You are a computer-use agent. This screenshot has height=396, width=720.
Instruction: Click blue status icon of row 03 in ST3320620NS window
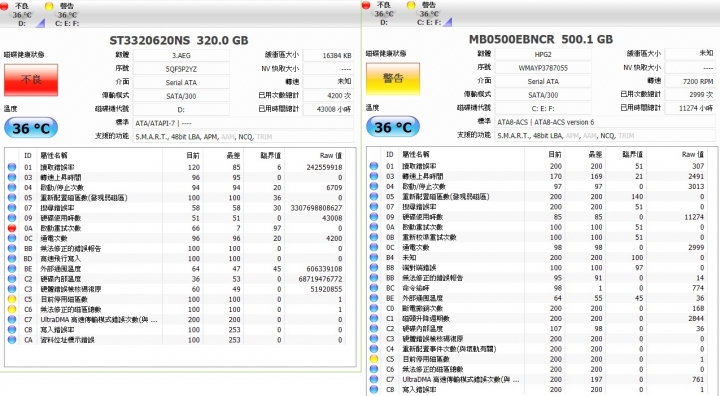(x=12, y=177)
